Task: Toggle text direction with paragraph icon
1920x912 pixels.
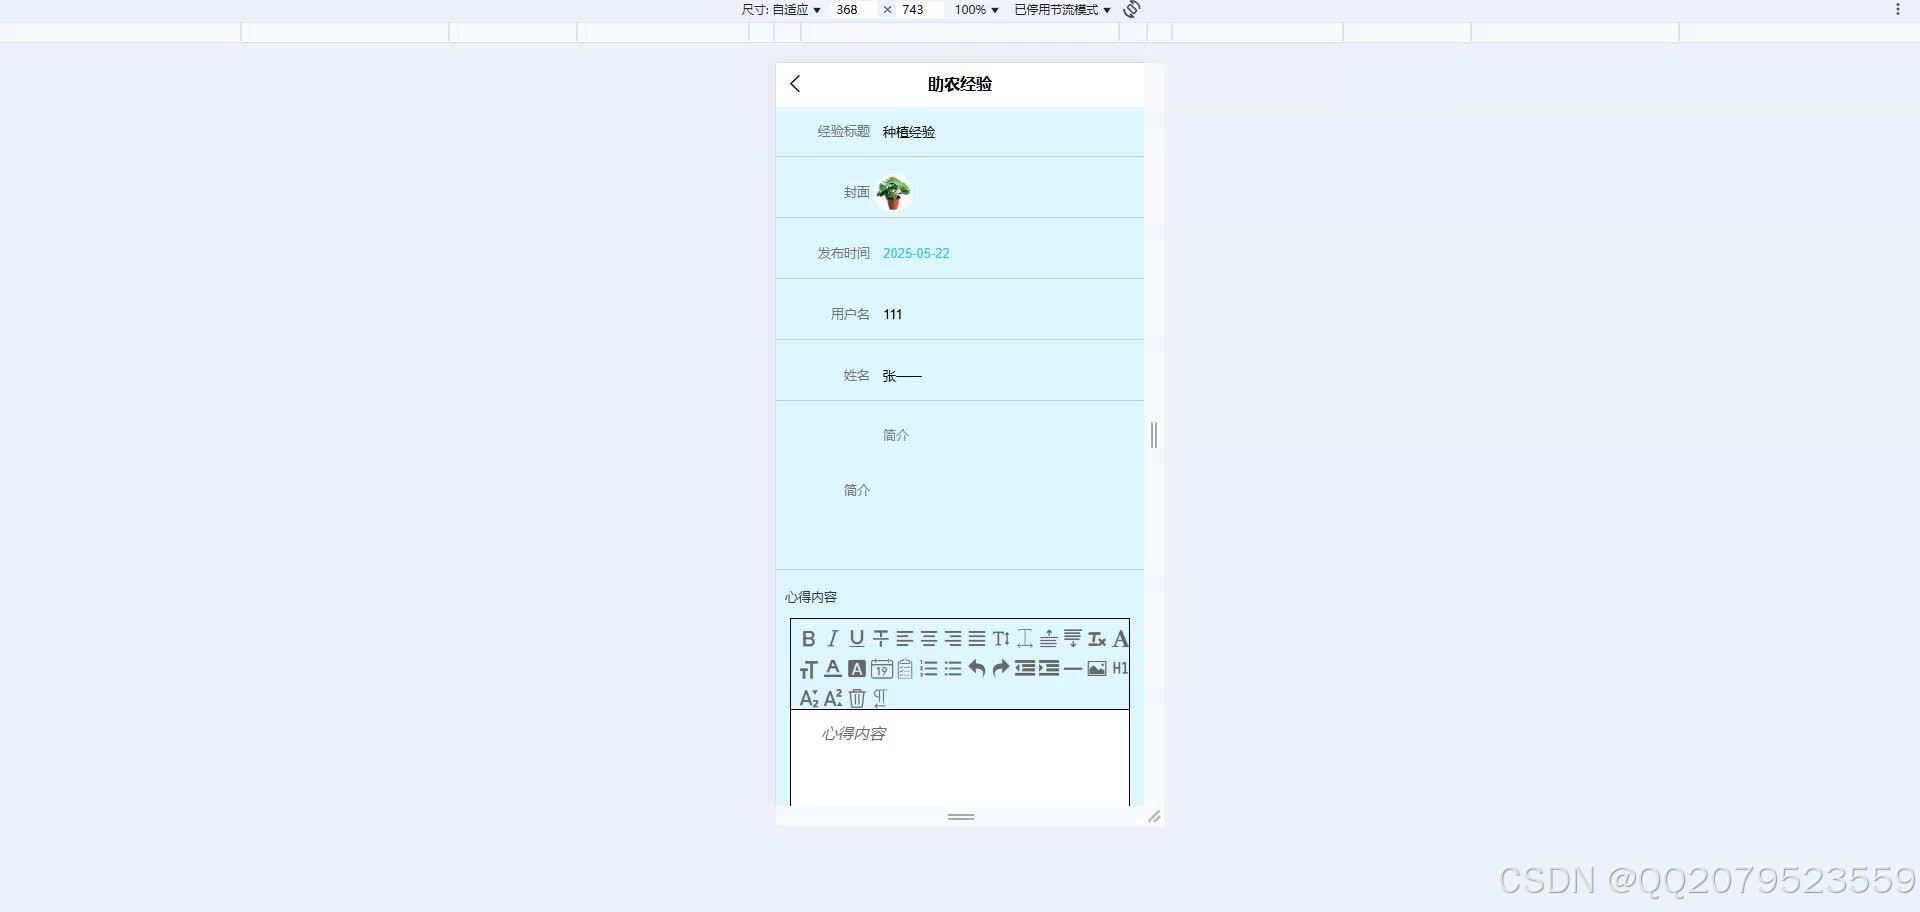Action: (881, 698)
